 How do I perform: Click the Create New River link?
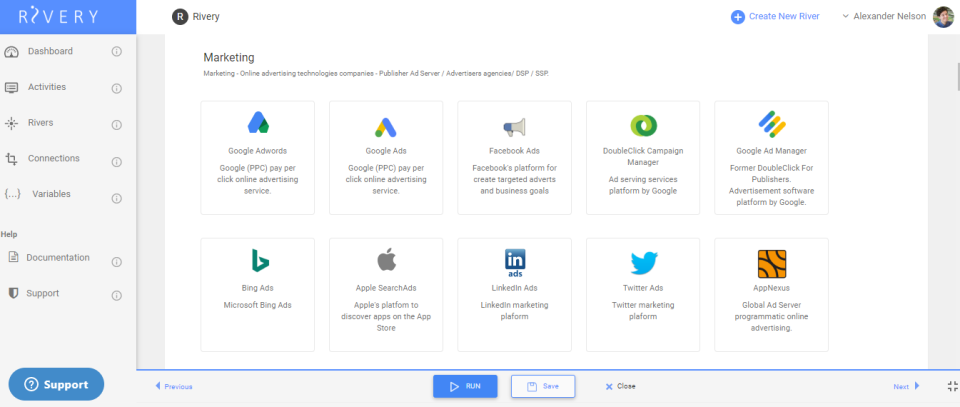click(784, 17)
